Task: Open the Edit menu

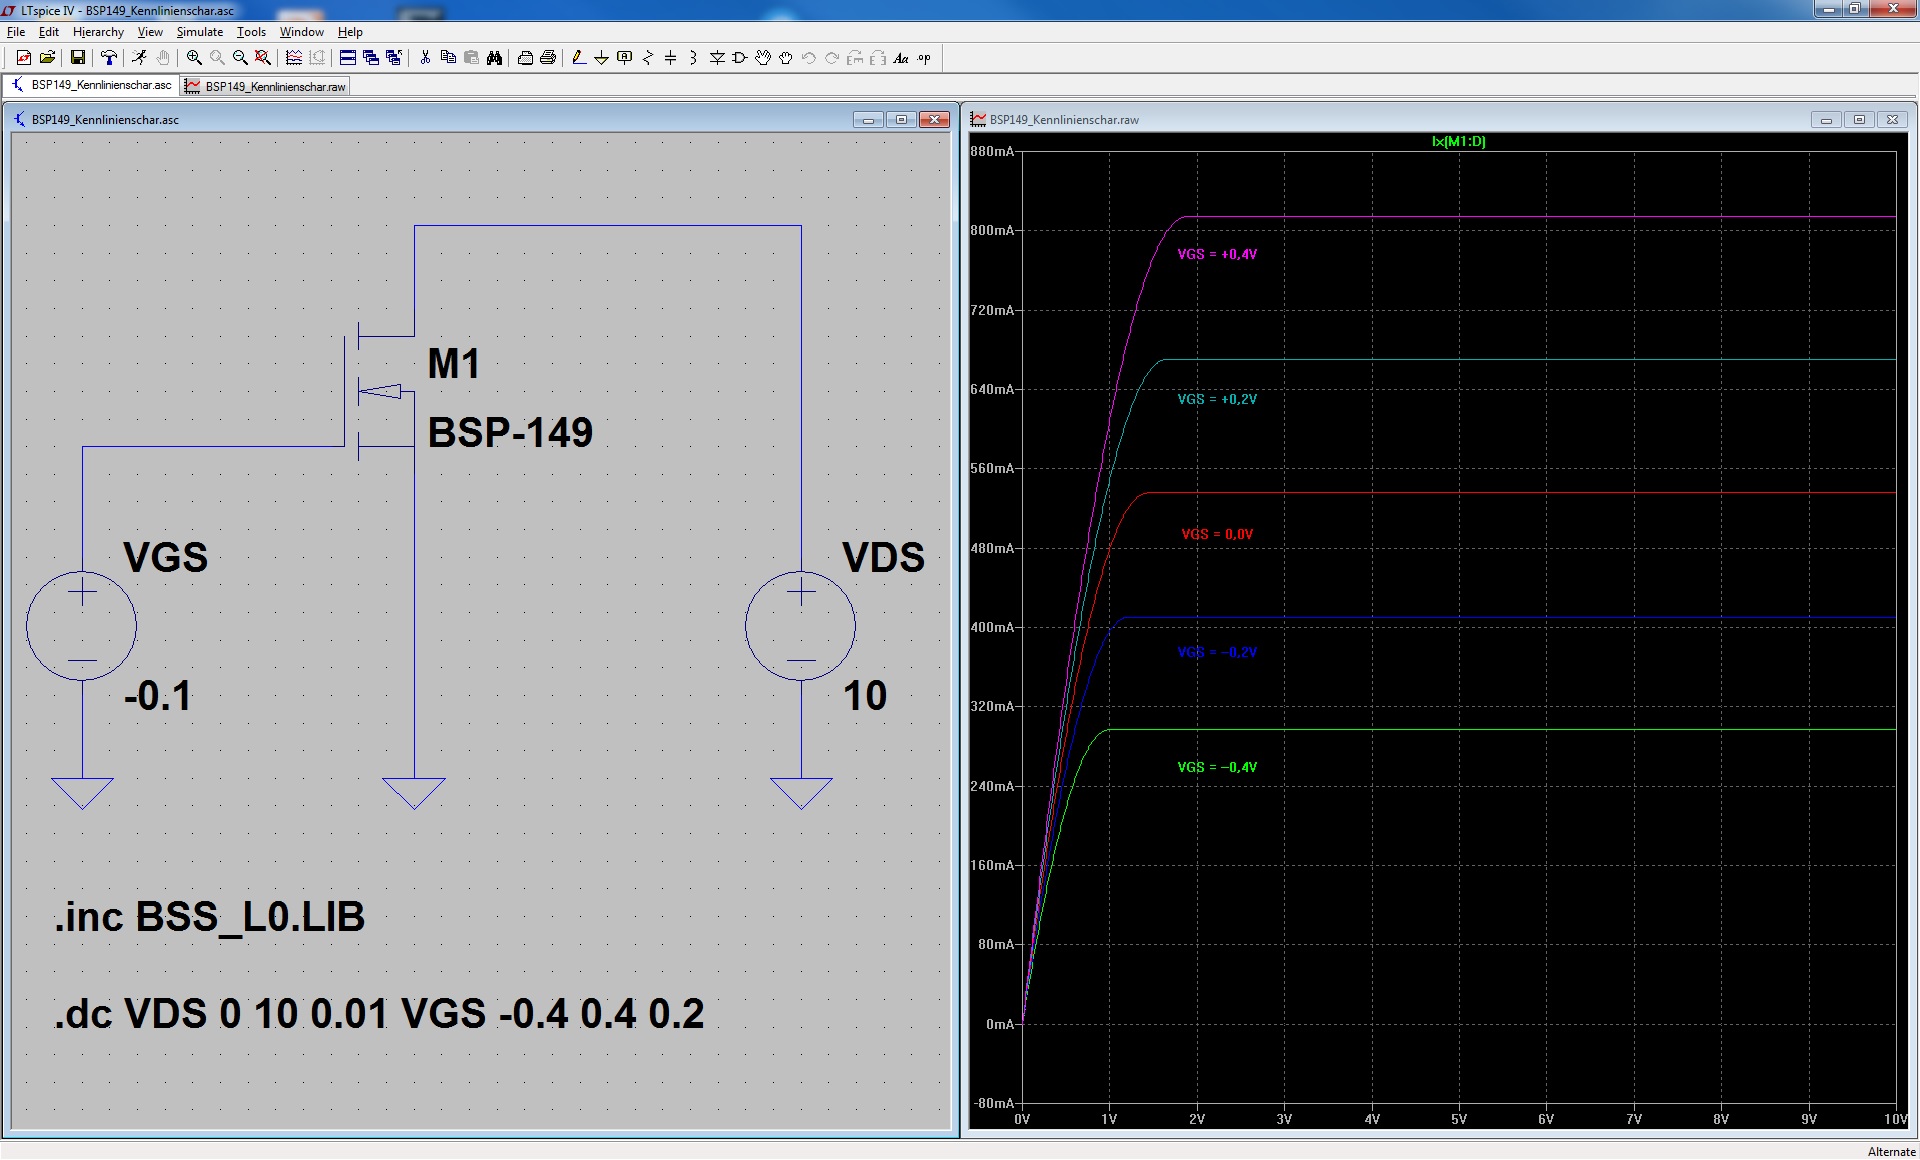Action: click(x=49, y=32)
